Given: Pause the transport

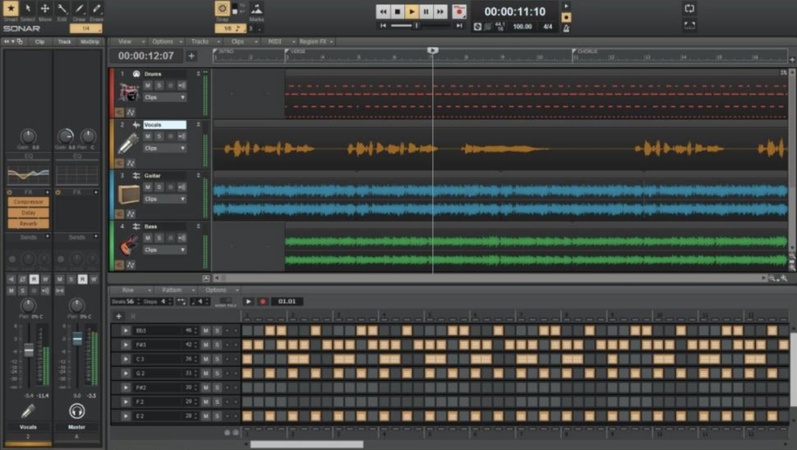Looking at the screenshot, I should point(426,11).
